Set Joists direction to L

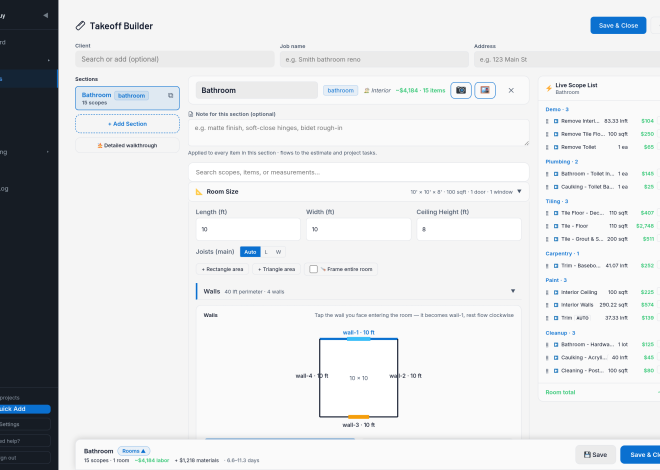coord(266,252)
